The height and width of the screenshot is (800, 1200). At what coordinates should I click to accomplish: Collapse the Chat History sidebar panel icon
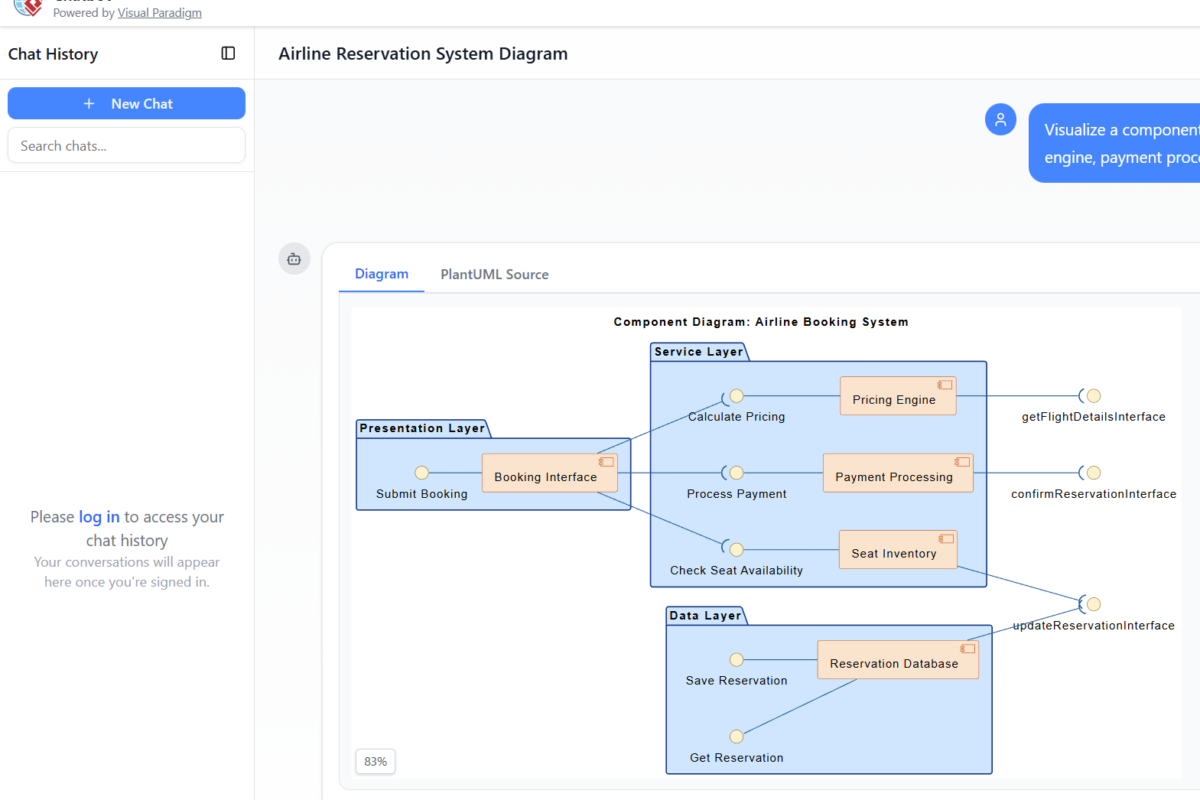[228, 53]
